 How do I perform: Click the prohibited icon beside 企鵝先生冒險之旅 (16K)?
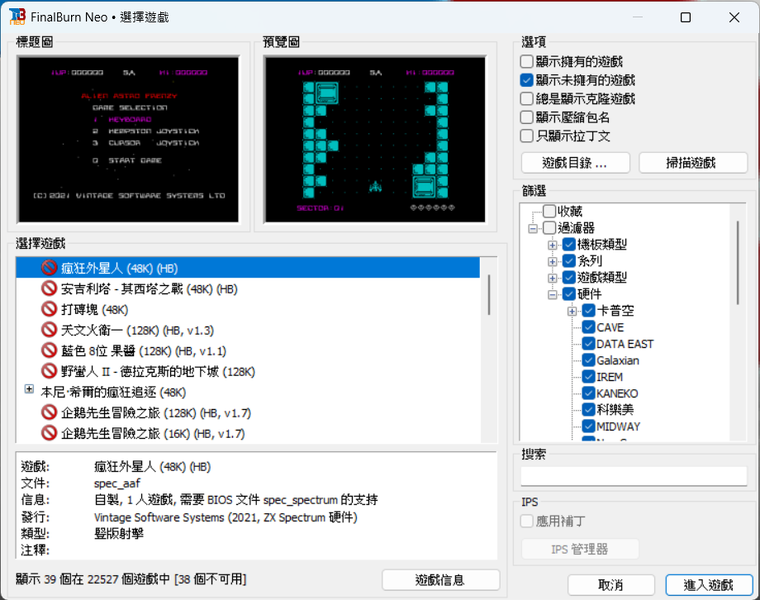(x=49, y=433)
